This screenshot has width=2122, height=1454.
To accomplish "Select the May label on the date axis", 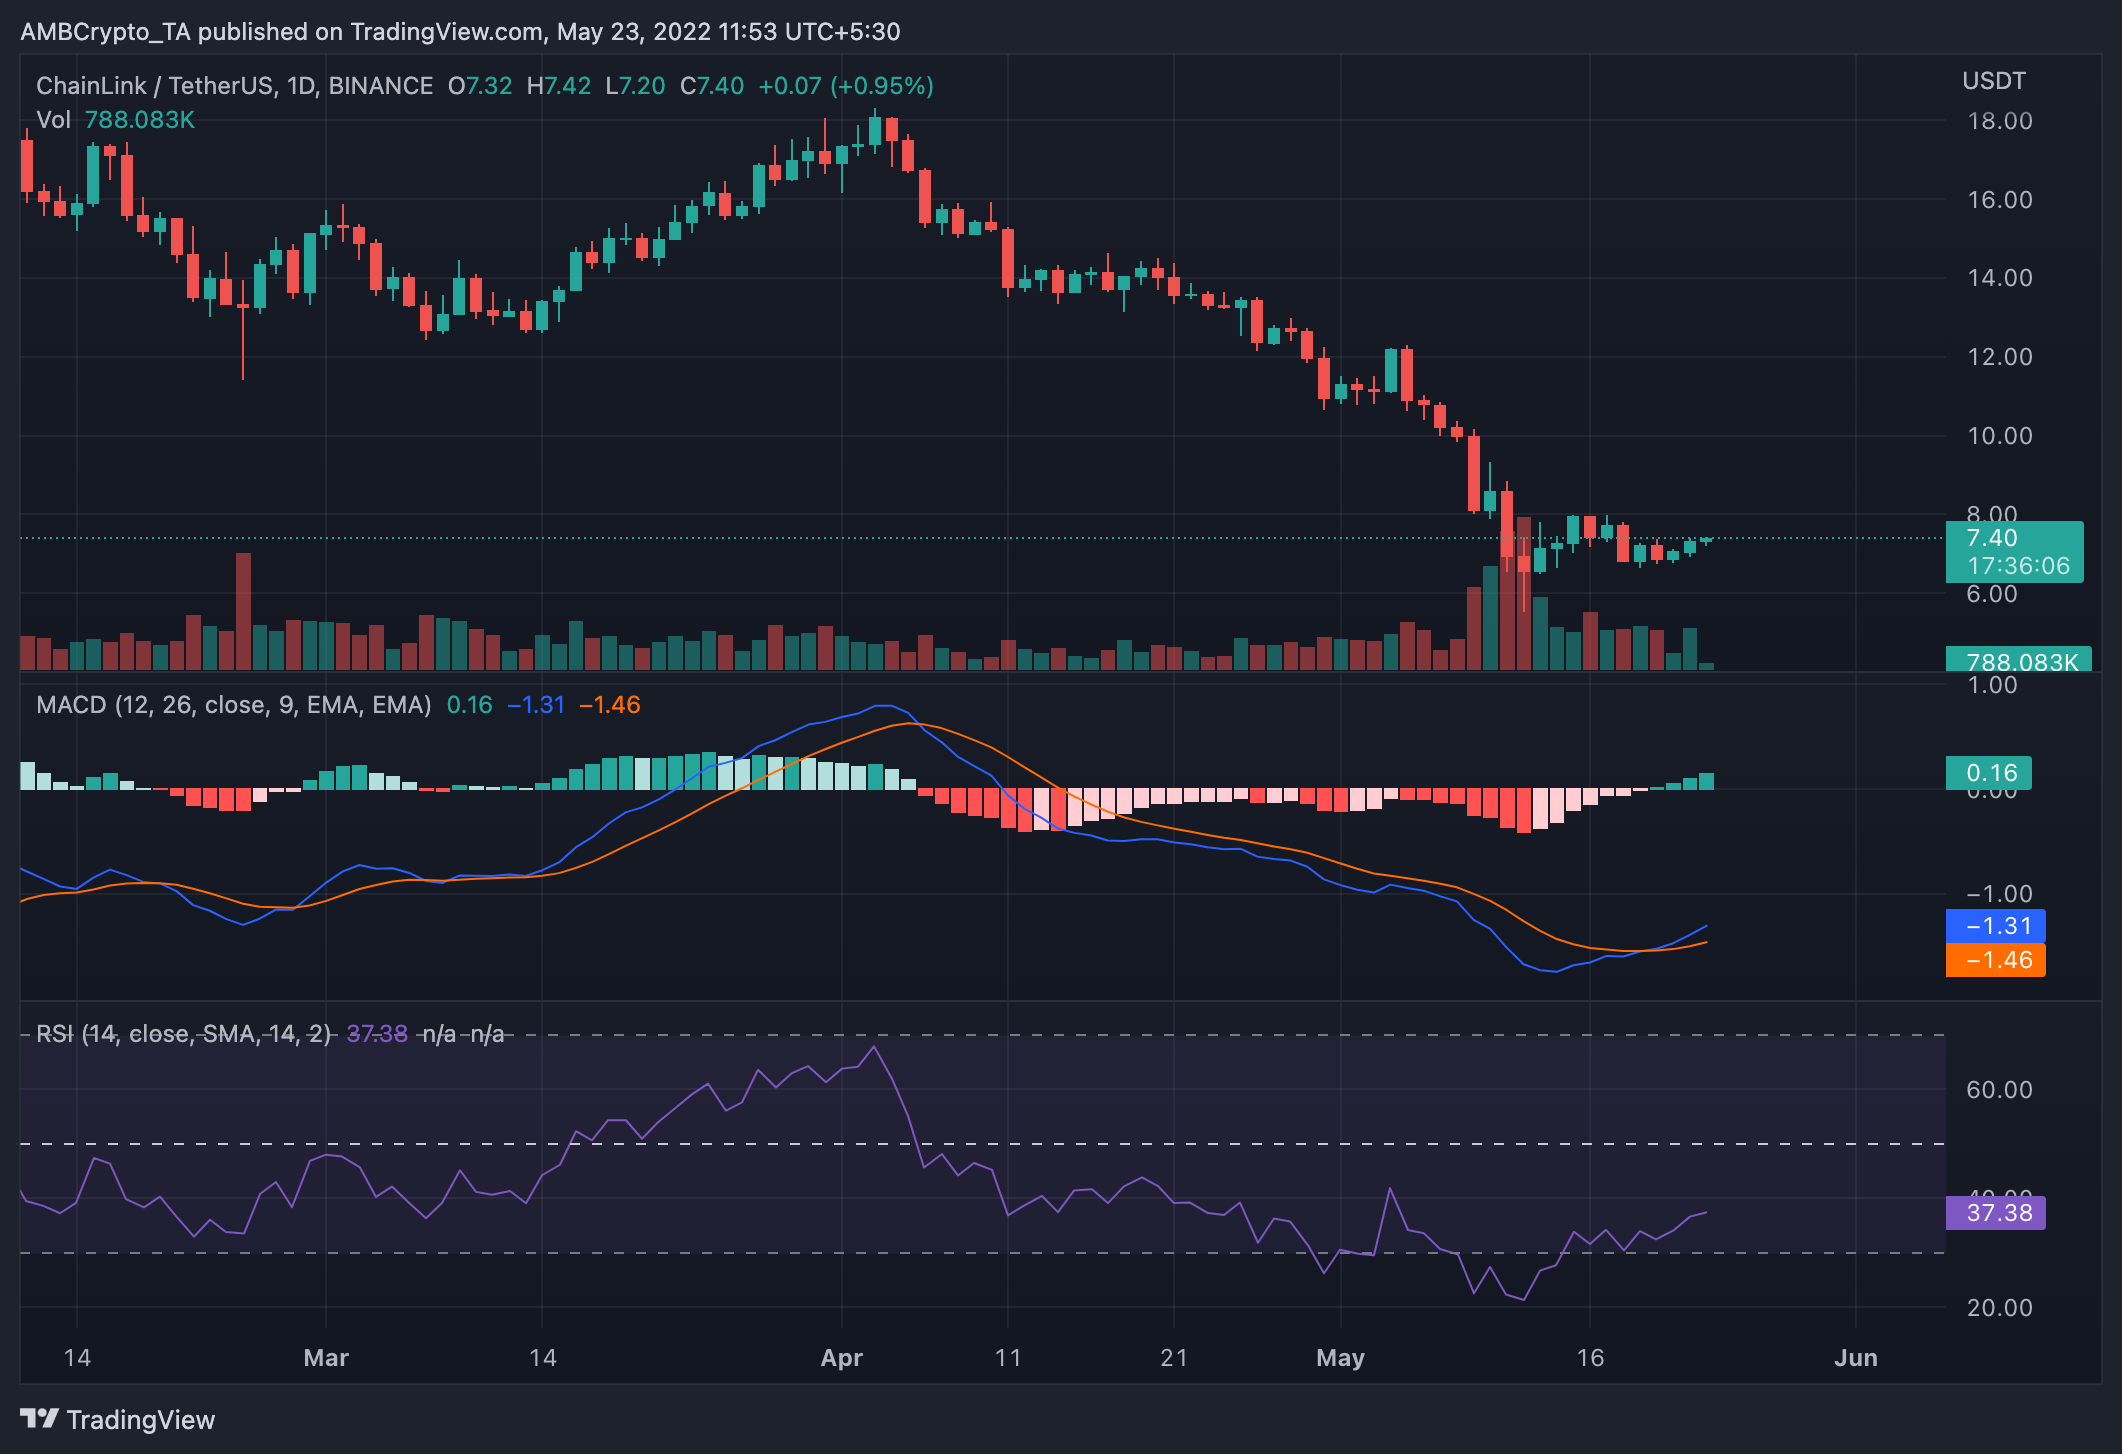I will [x=1341, y=1358].
